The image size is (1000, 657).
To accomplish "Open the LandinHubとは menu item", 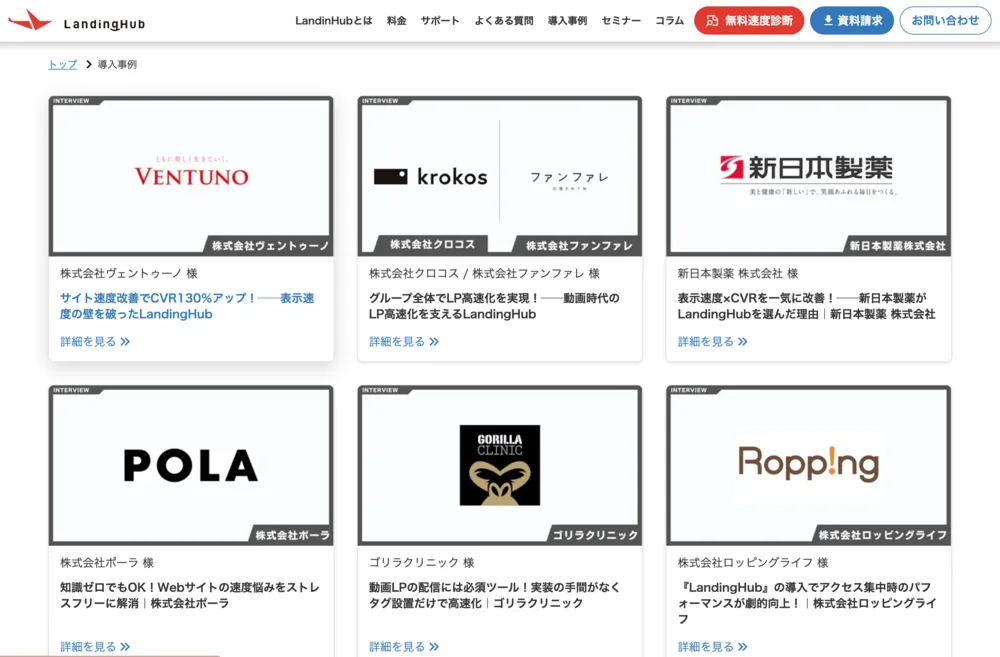I will click(334, 20).
